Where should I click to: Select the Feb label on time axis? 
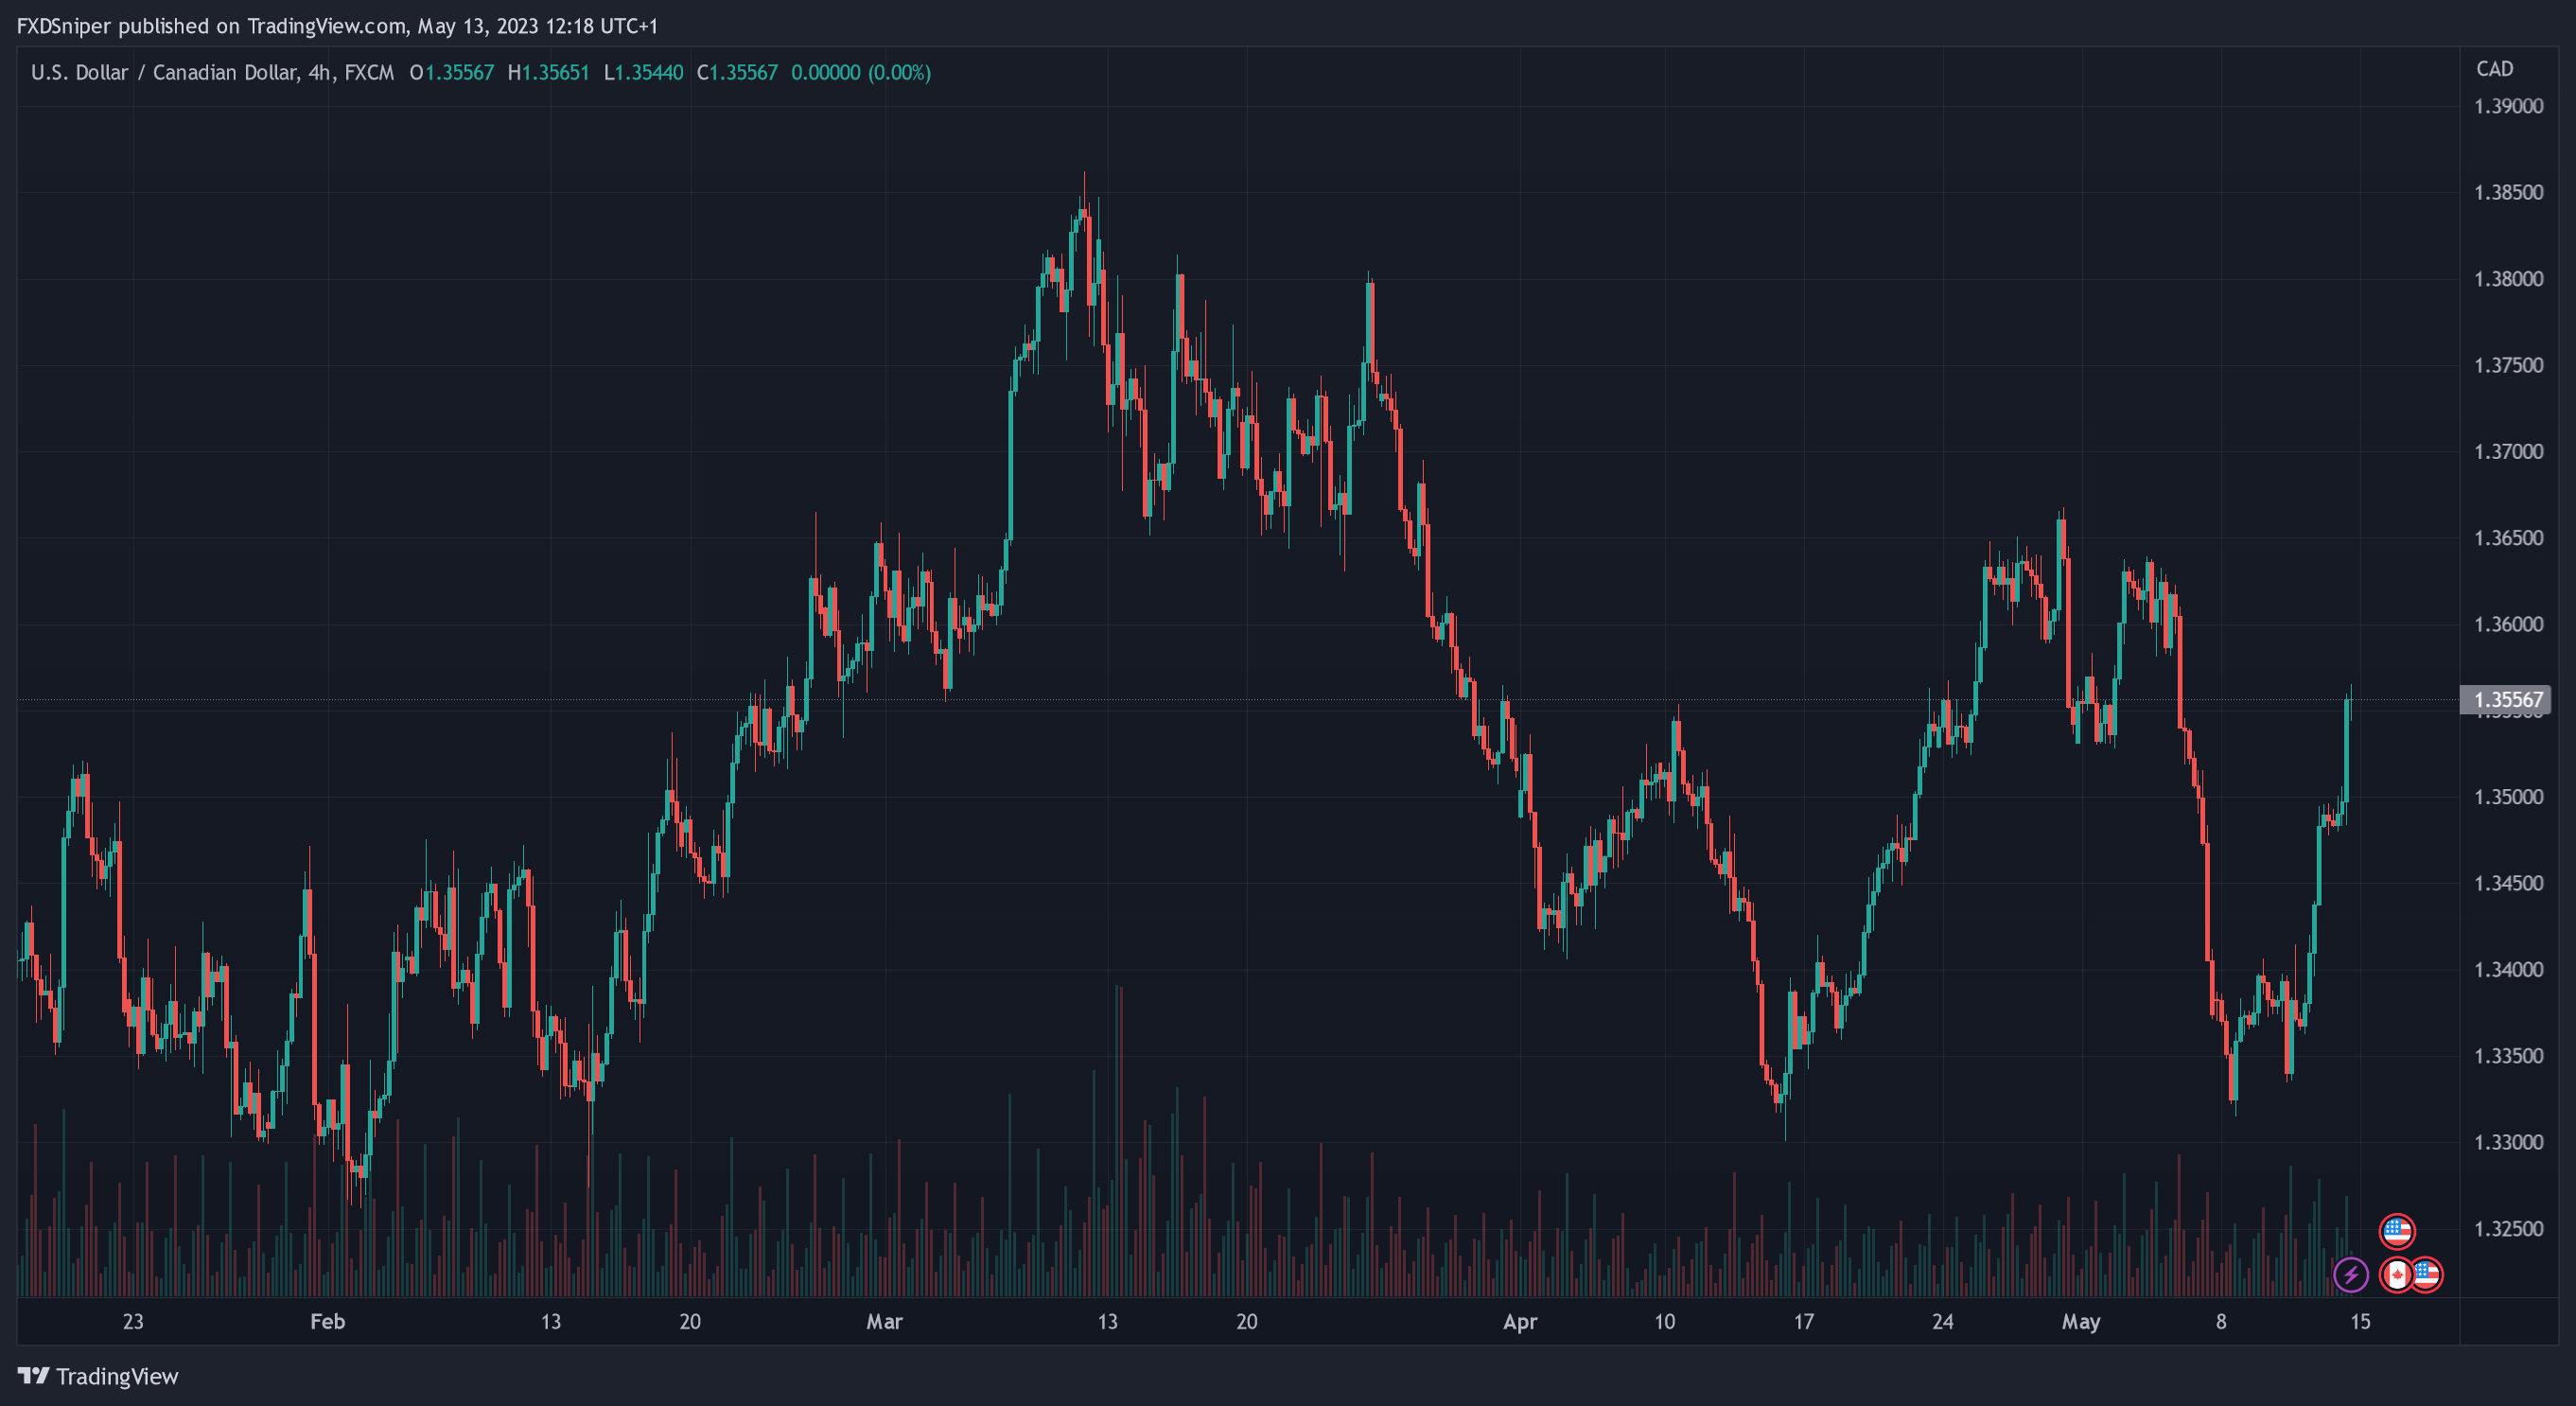pos(327,1321)
